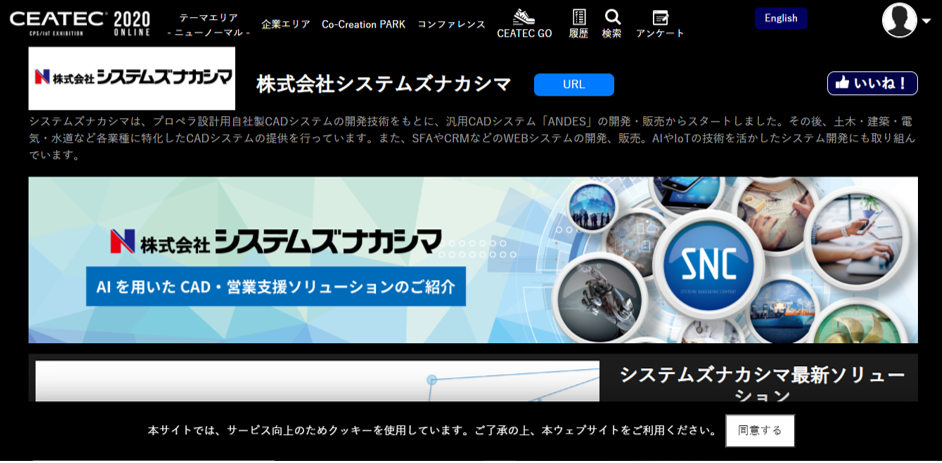Click the 検索 magnifier icon
The height and width of the screenshot is (463, 942).
612,17
